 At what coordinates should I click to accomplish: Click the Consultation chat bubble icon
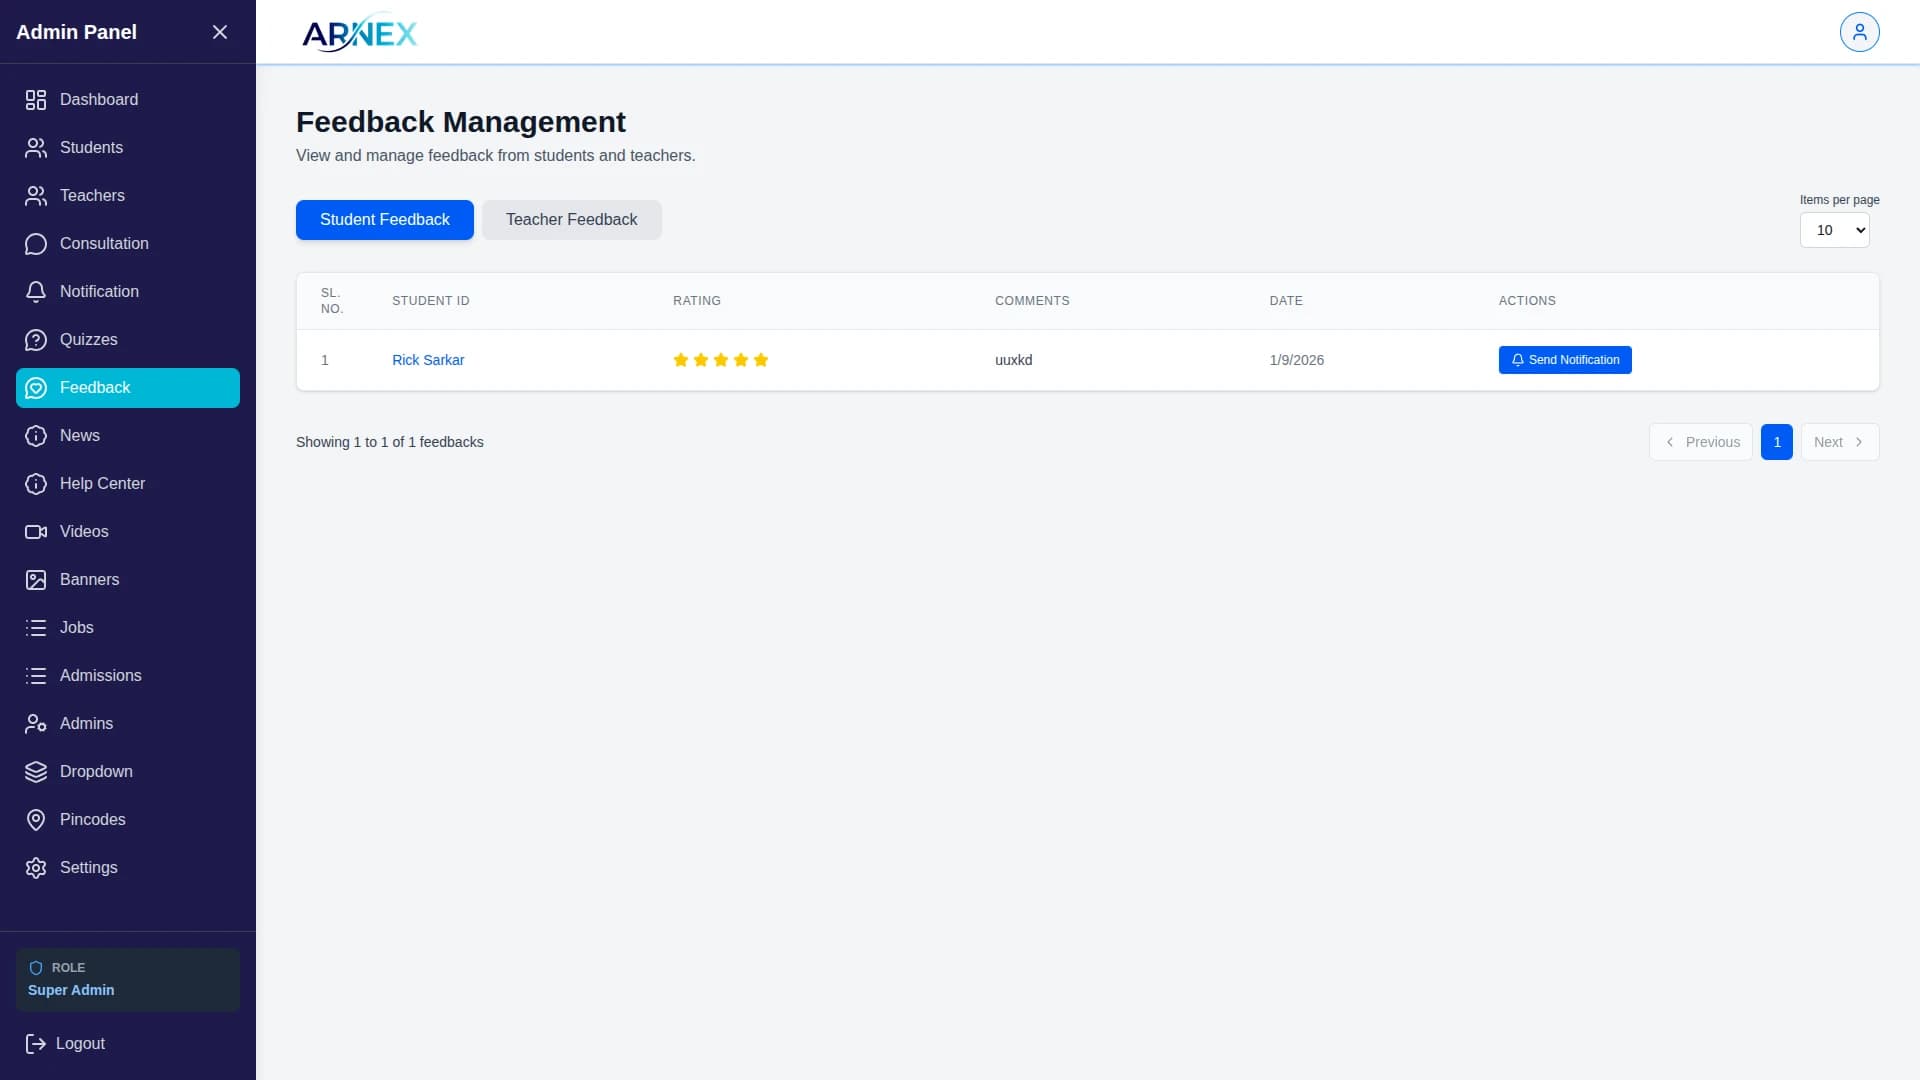click(36, 244)
